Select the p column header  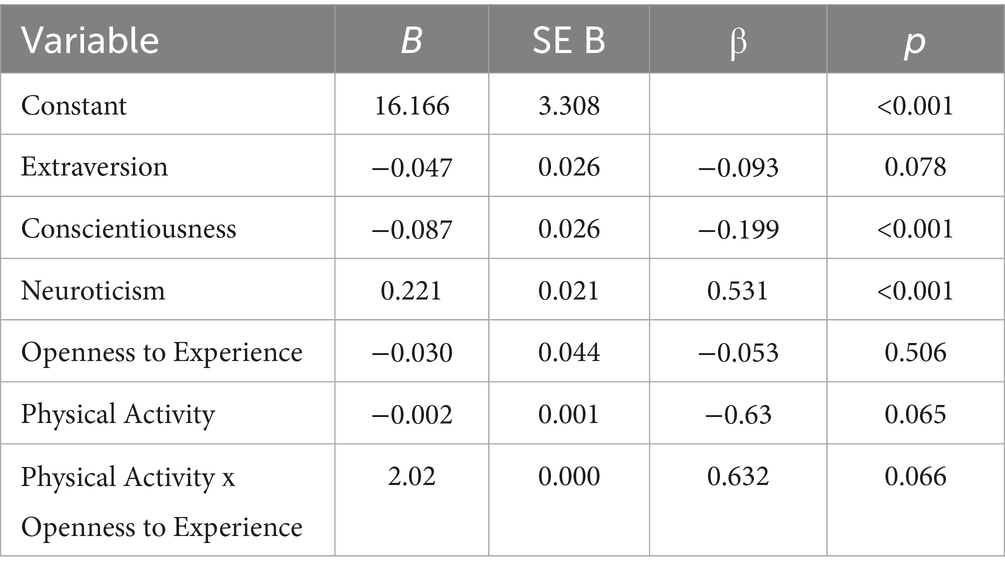[914, 41]
